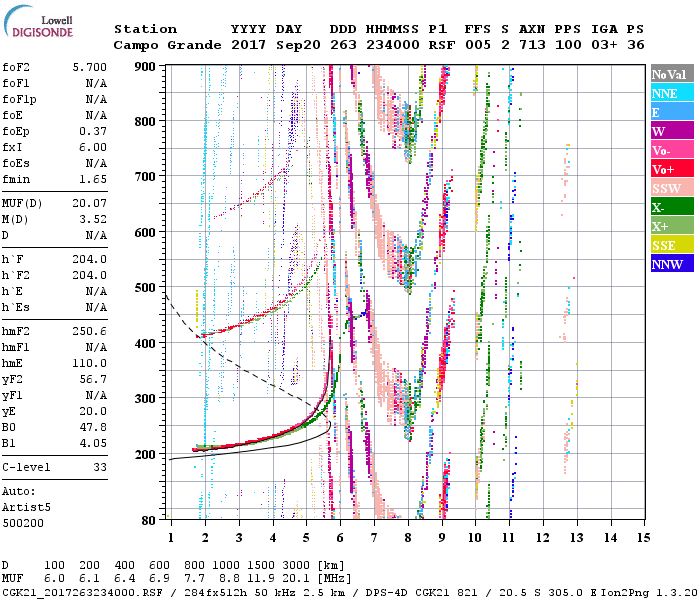700x600 pixels.
Task: Click the 6 tick on frequency axis
Action: coord(340,538)
